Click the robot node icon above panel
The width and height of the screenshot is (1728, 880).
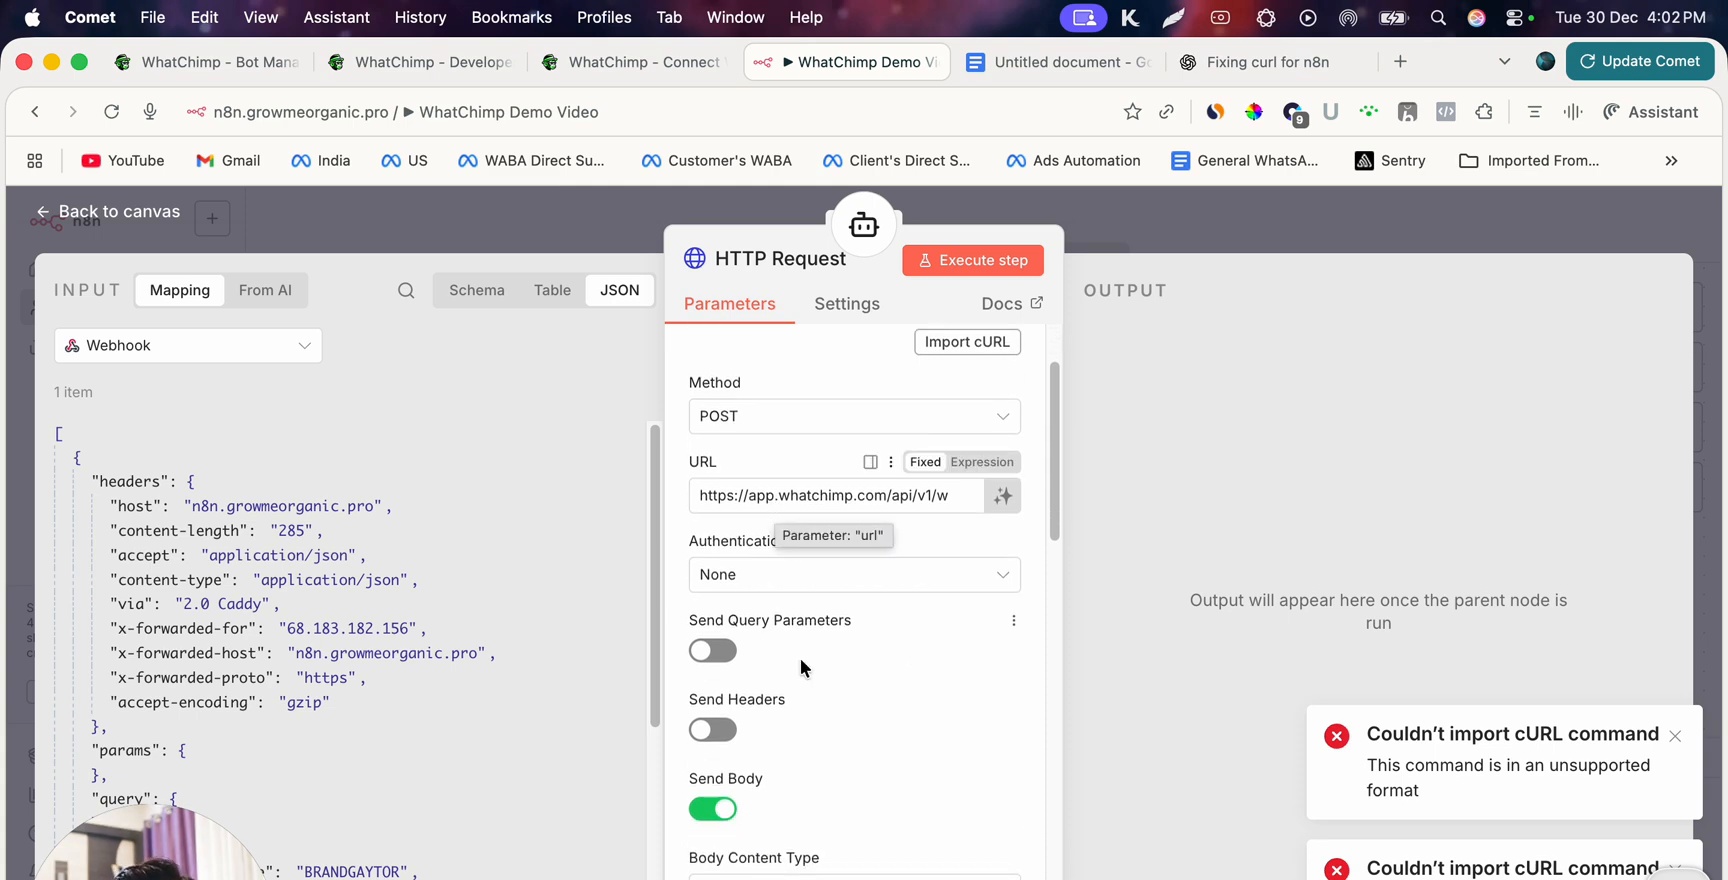(864, 225)
